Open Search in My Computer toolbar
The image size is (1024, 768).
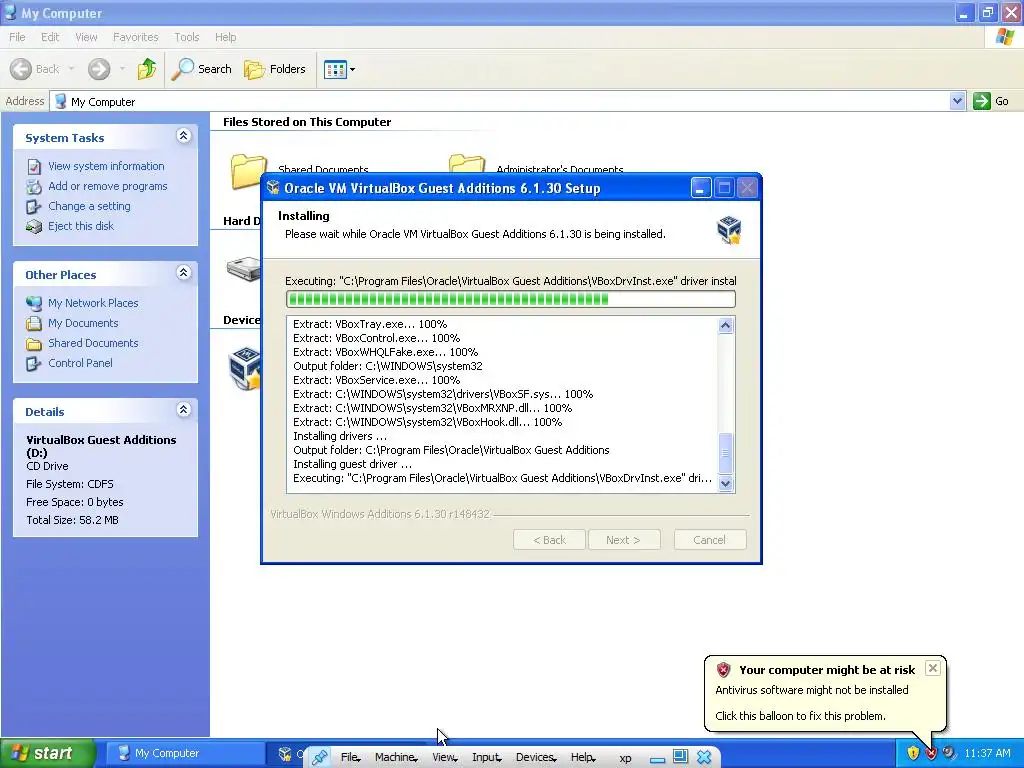pos(202,69)
